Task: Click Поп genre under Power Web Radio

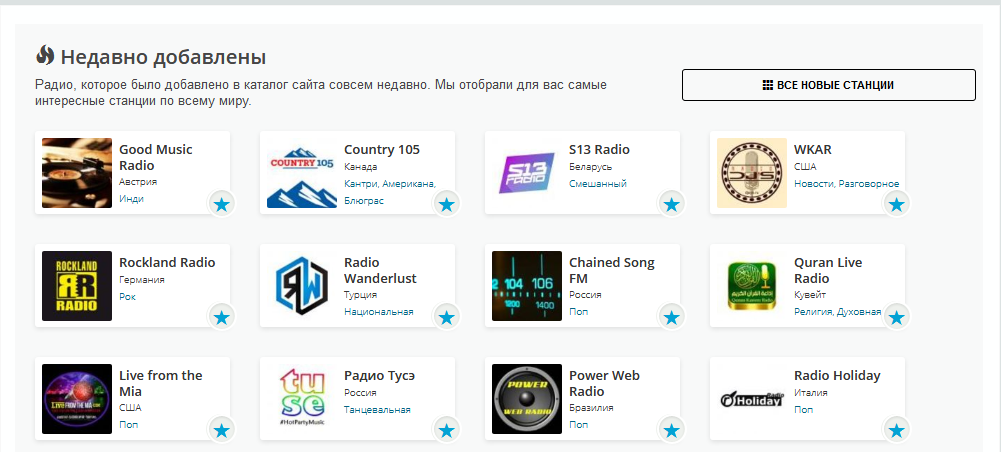Action: pyautogui.click(x=578, y=425)
